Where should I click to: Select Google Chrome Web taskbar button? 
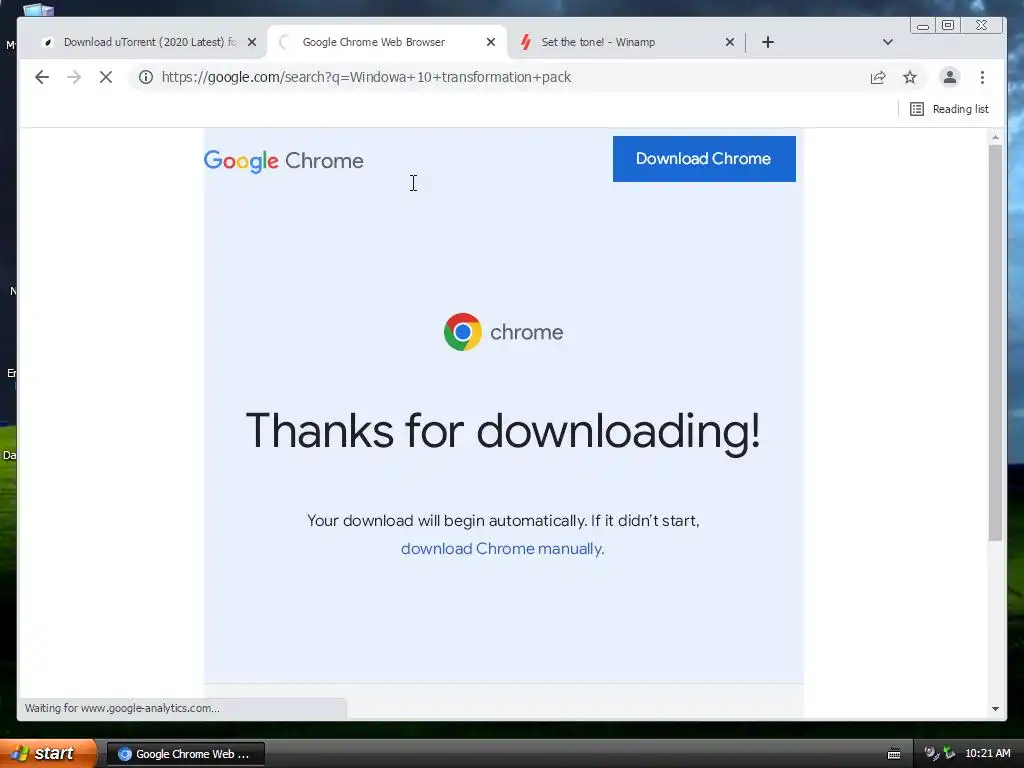(x=185, y=754)
